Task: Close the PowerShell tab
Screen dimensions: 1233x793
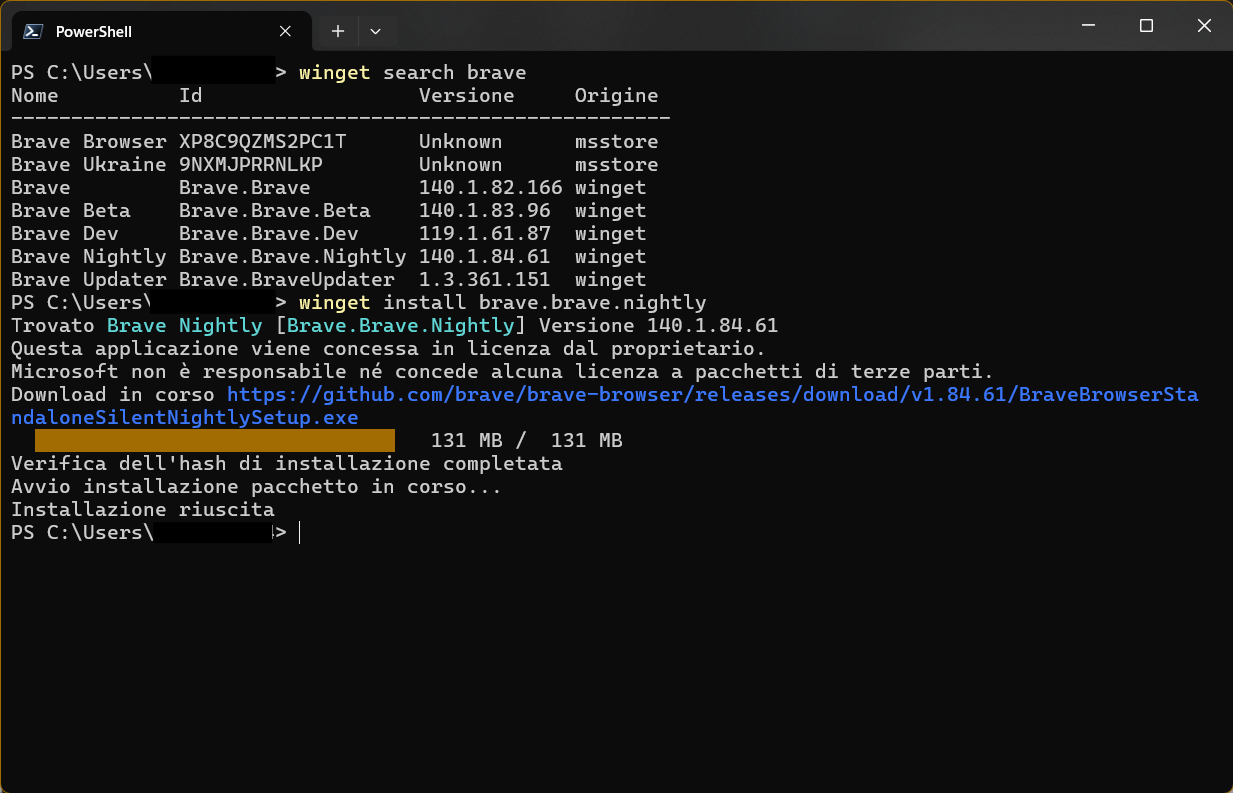Action: click(x=285, y=32)
